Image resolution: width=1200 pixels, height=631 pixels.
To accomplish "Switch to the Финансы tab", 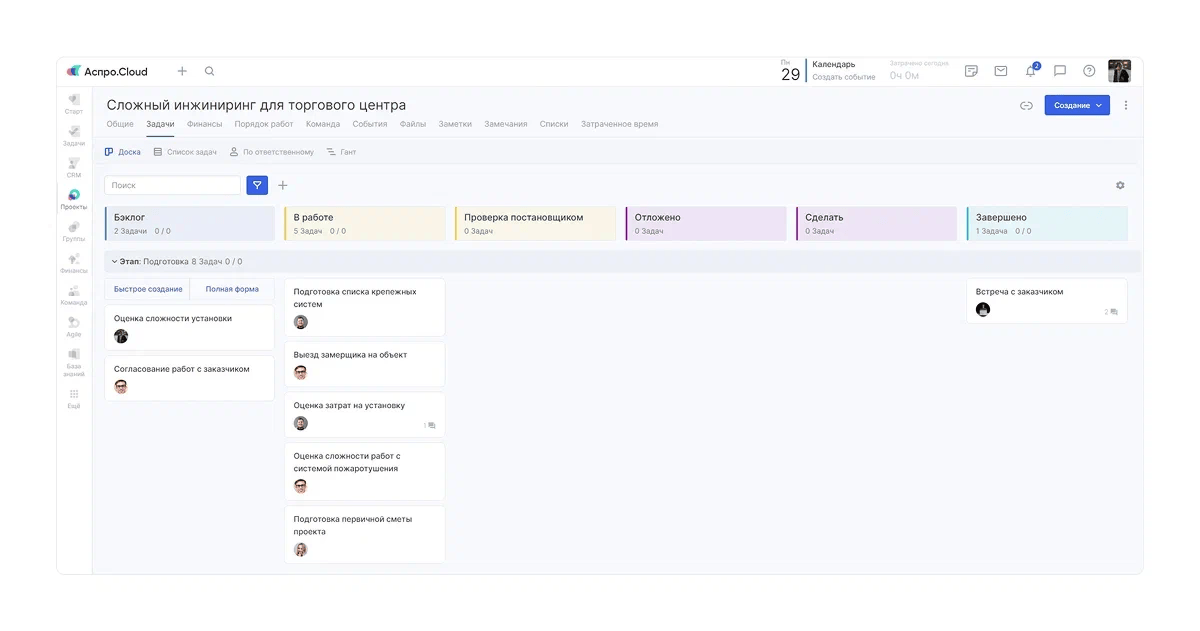I will pyautogui.click(x=204, y=124).
